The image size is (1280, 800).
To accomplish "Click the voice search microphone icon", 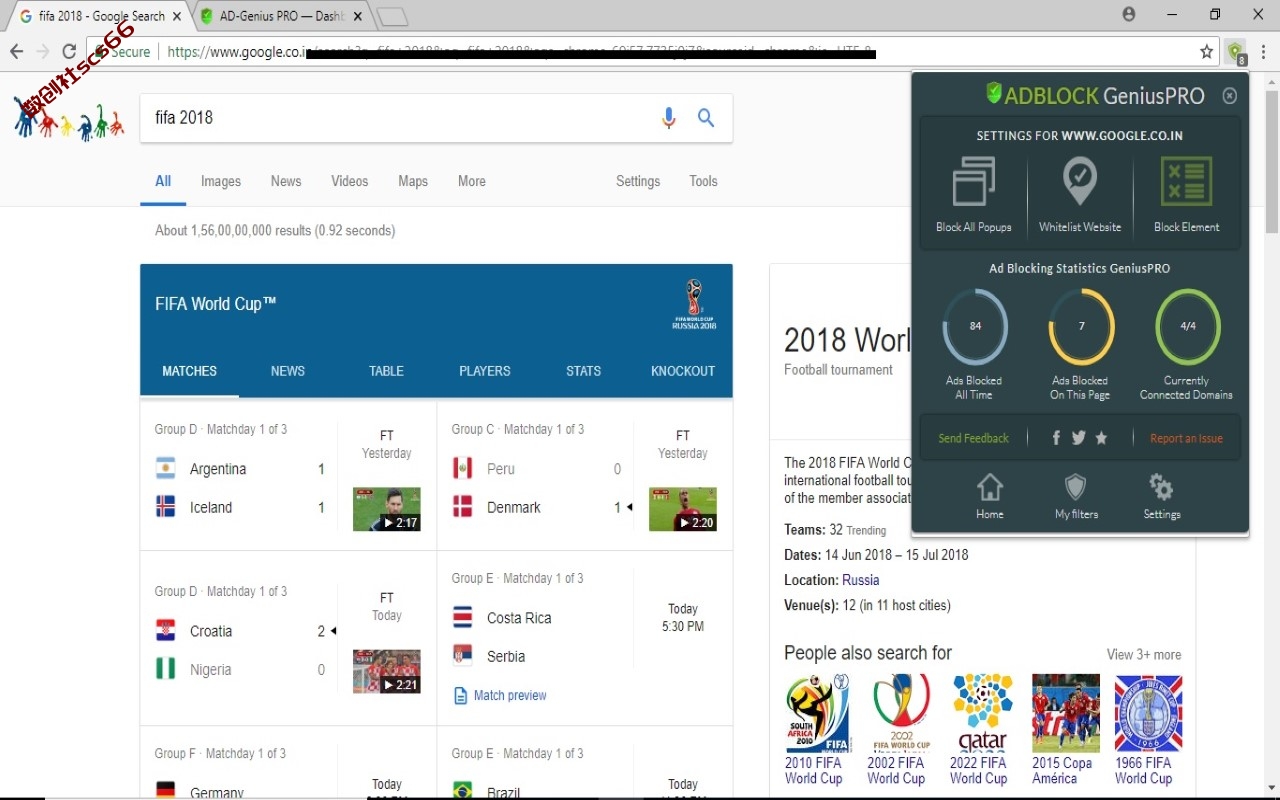I will click(x=669, y=118).
